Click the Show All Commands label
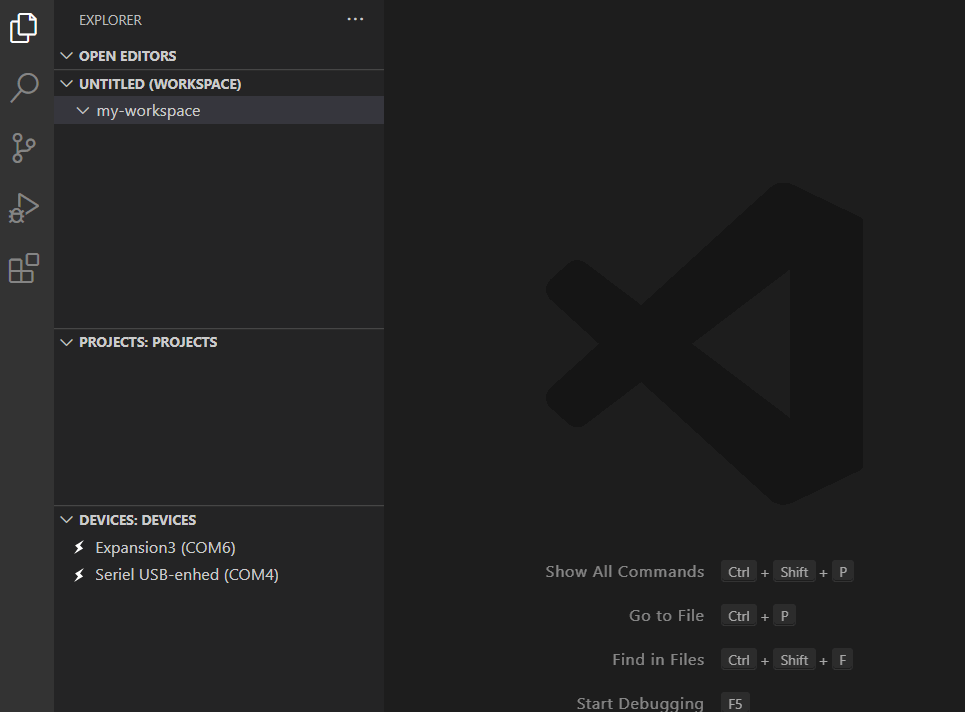The image size is (965, 712). [625, 572]
